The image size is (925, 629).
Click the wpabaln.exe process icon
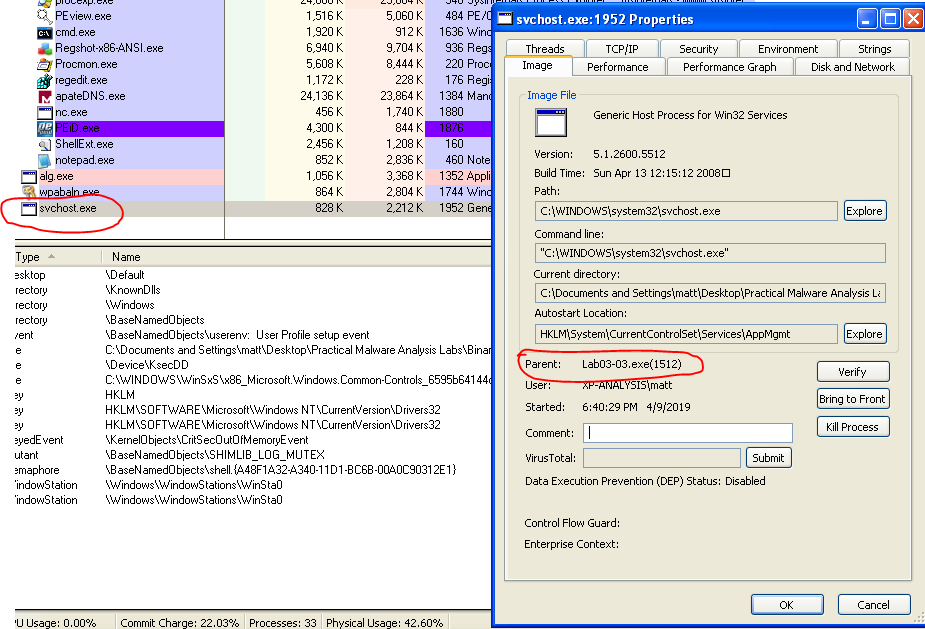pyautogui.click(x=29, y=192)
